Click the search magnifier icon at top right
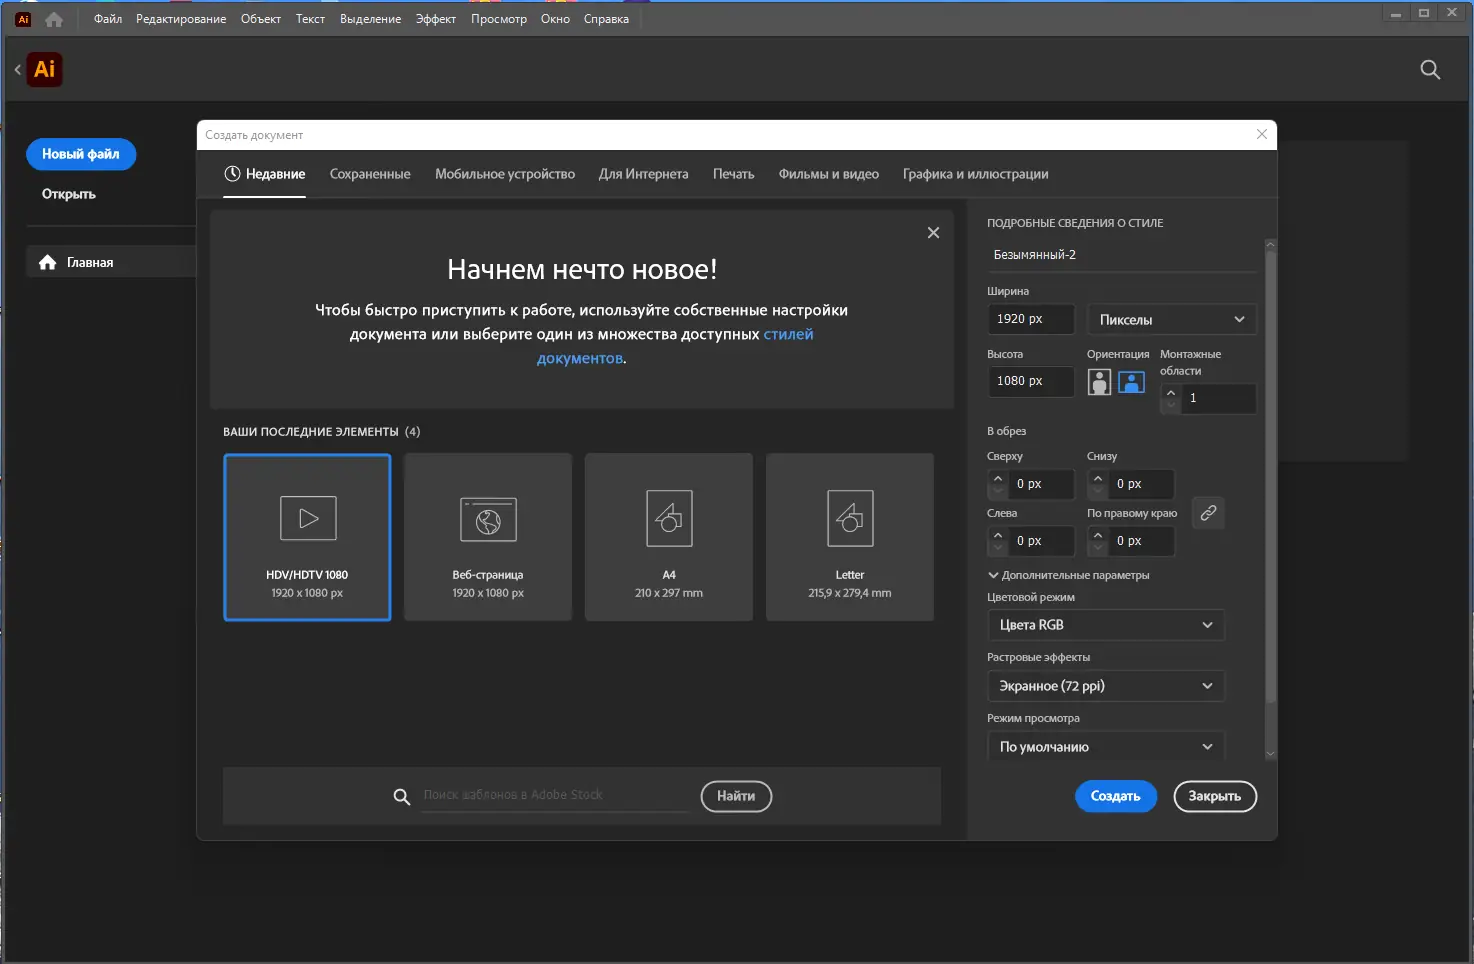This screenshot has height=964, width=1474. [1430, 70]
